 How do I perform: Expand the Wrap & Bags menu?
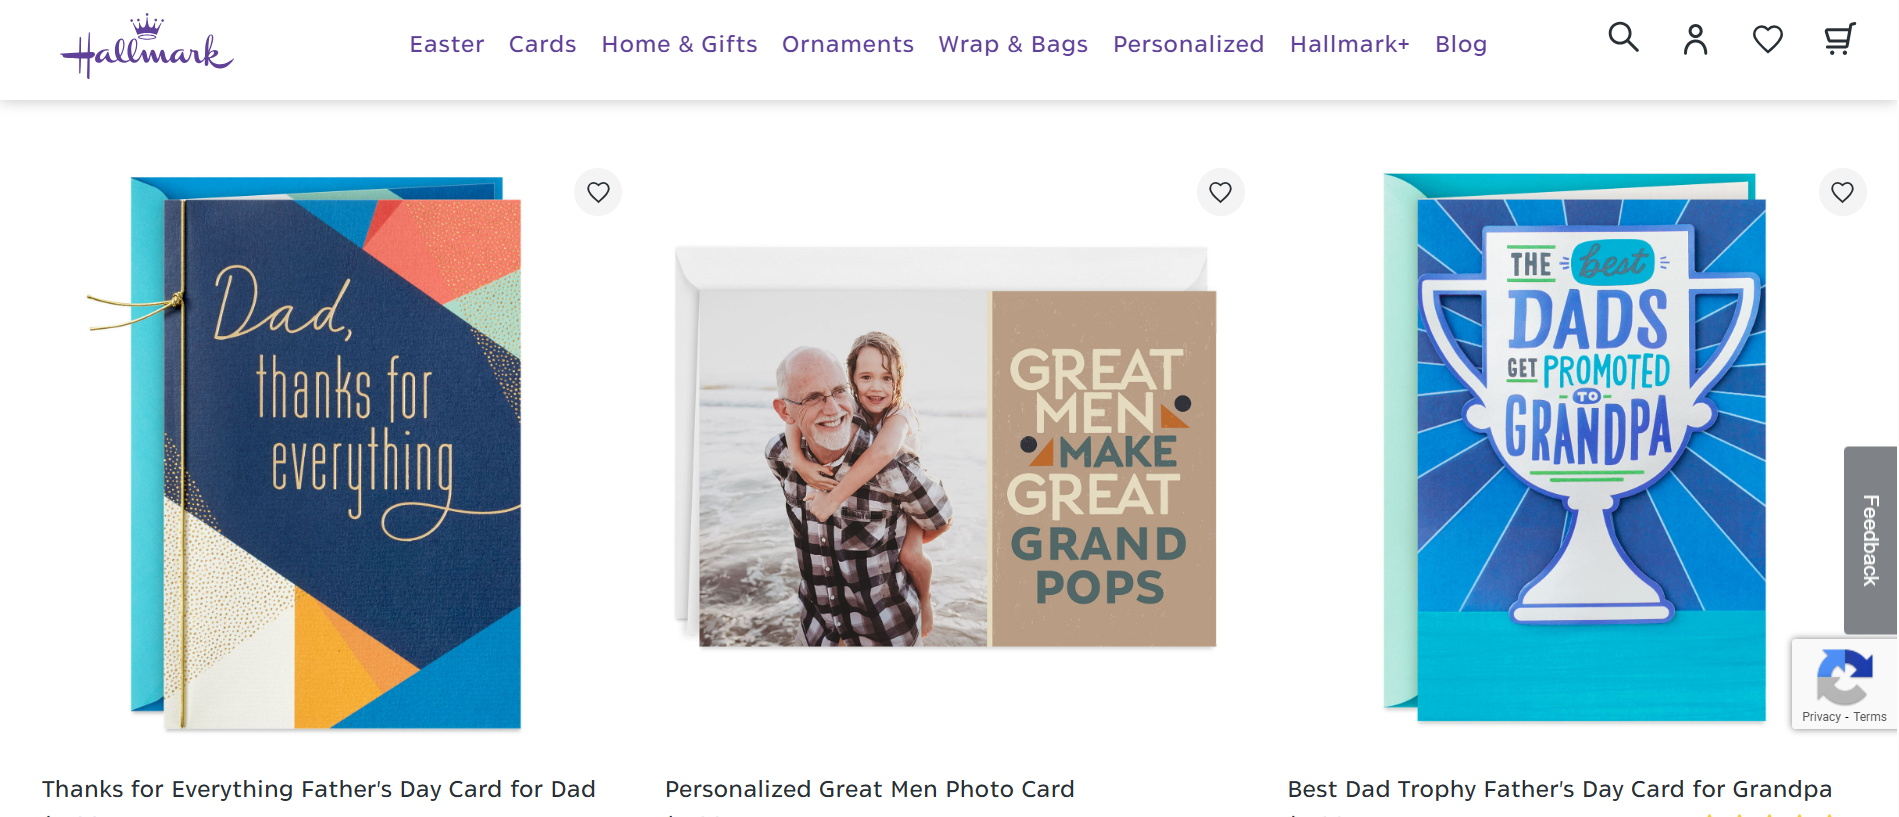(1013, 44)
